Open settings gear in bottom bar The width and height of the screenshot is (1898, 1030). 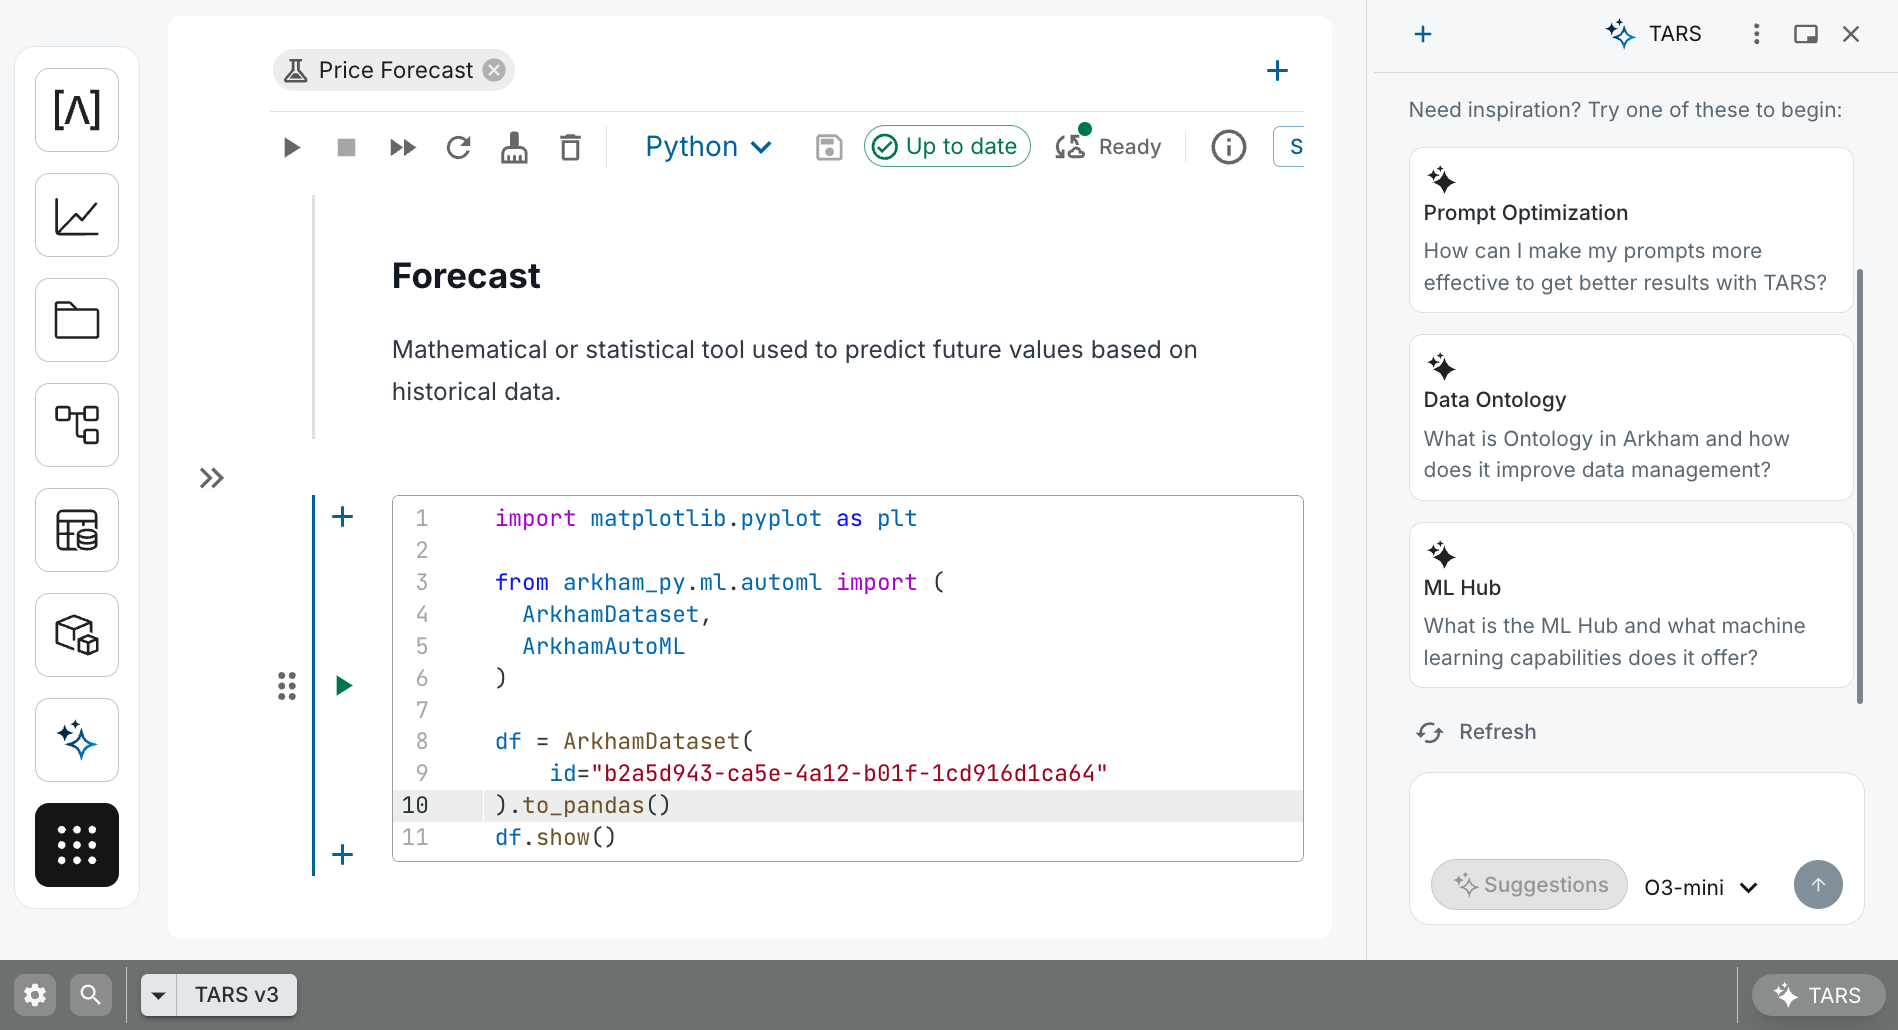click(x=35, y=995)
